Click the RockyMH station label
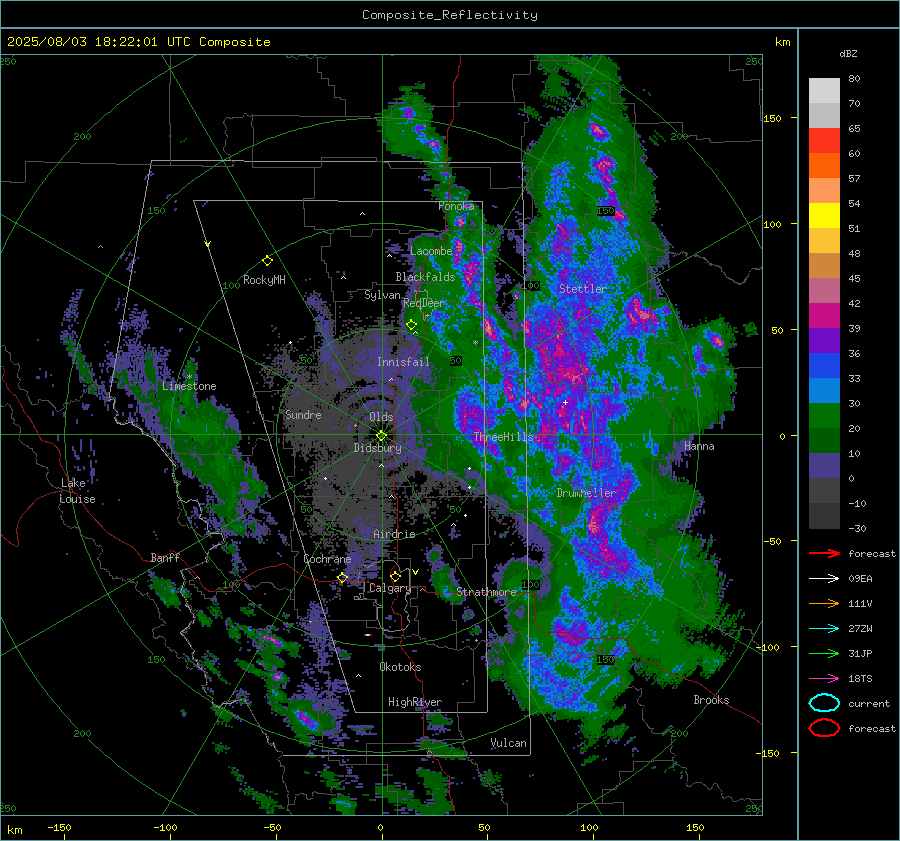The height and width of the screenshot is (841, 900). 264,280
